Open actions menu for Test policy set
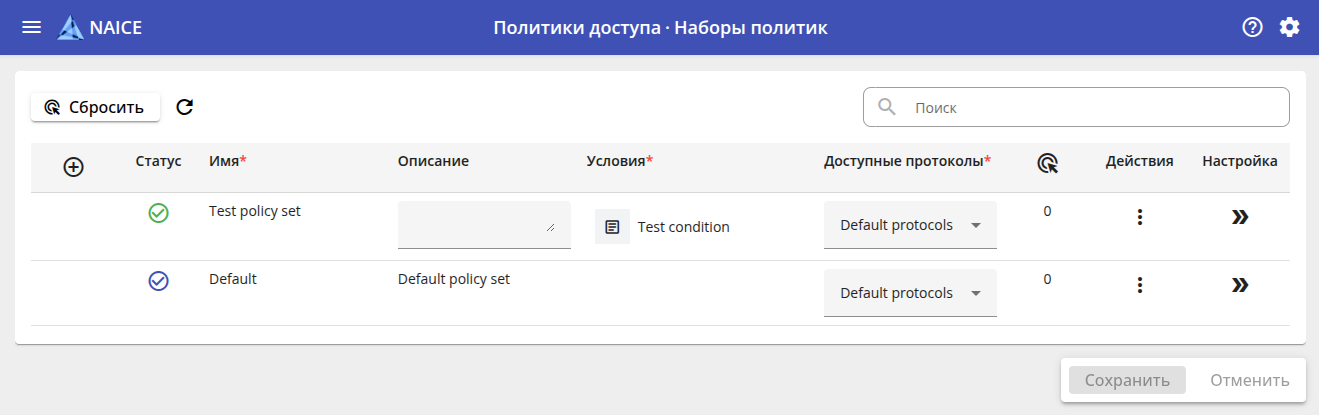1319x415 pixels. (x=1139, y=217)
